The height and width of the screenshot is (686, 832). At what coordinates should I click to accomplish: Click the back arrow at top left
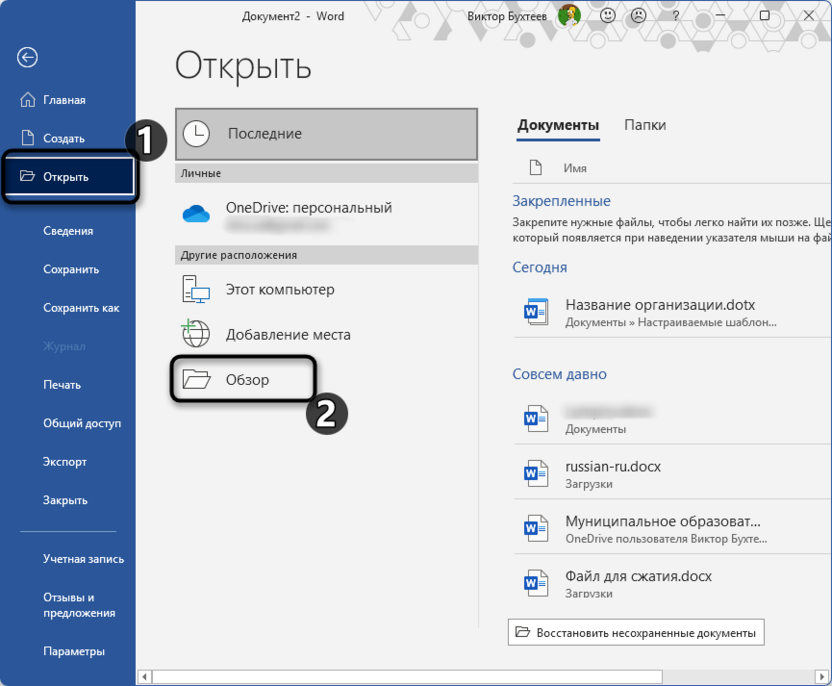click(x=27, y=58)
